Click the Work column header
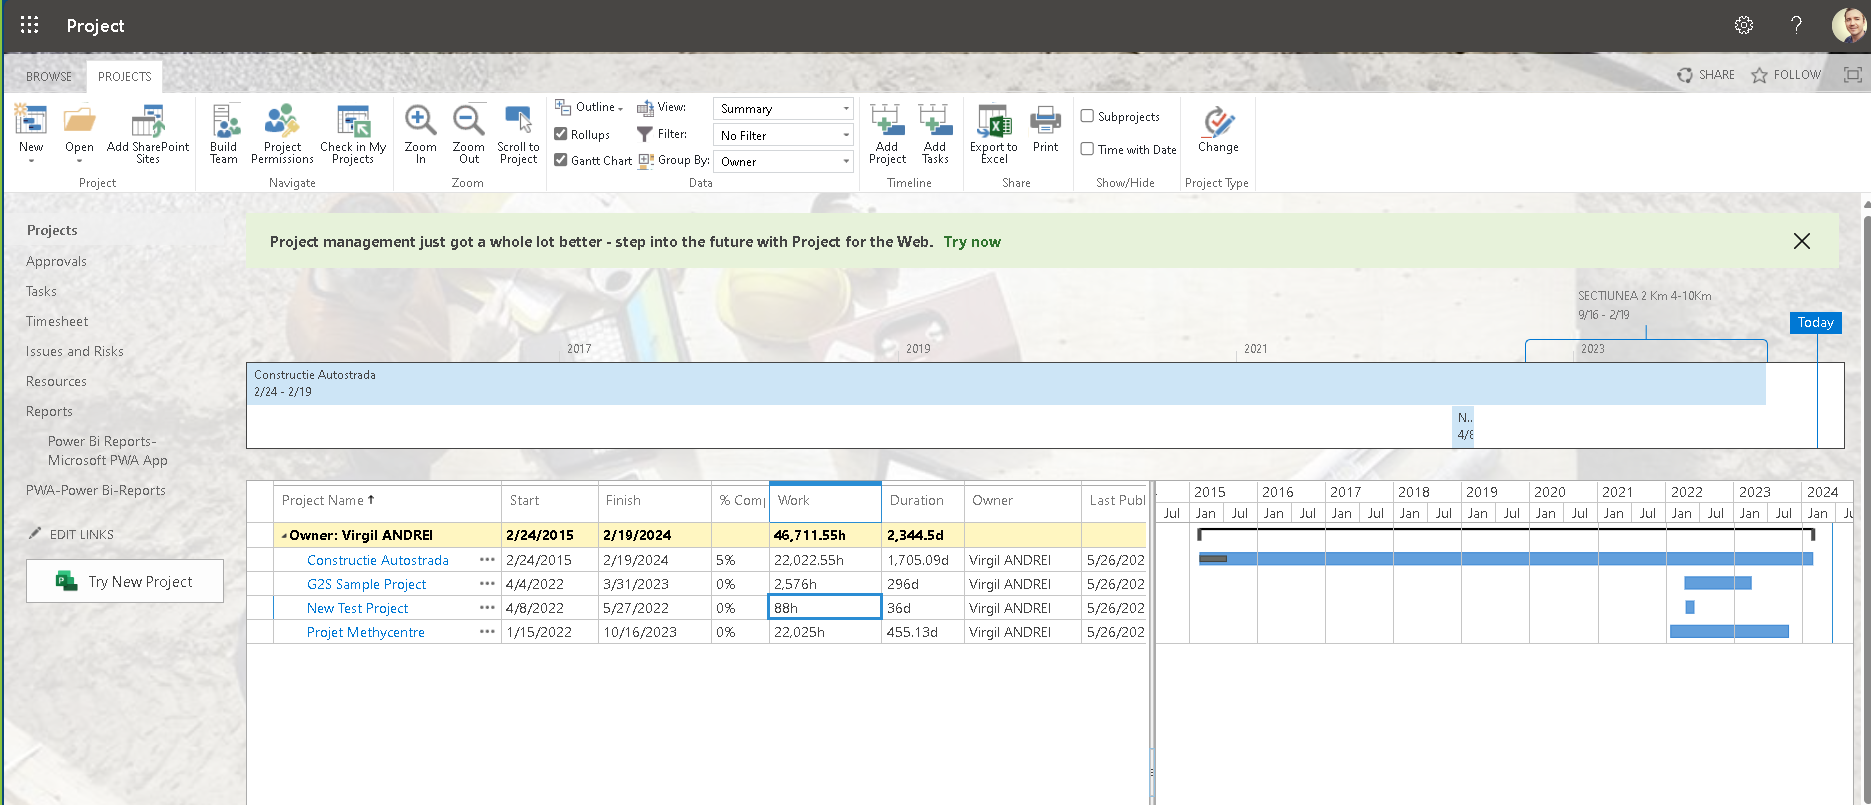The image size is (1871, 805). click(825, 501)
